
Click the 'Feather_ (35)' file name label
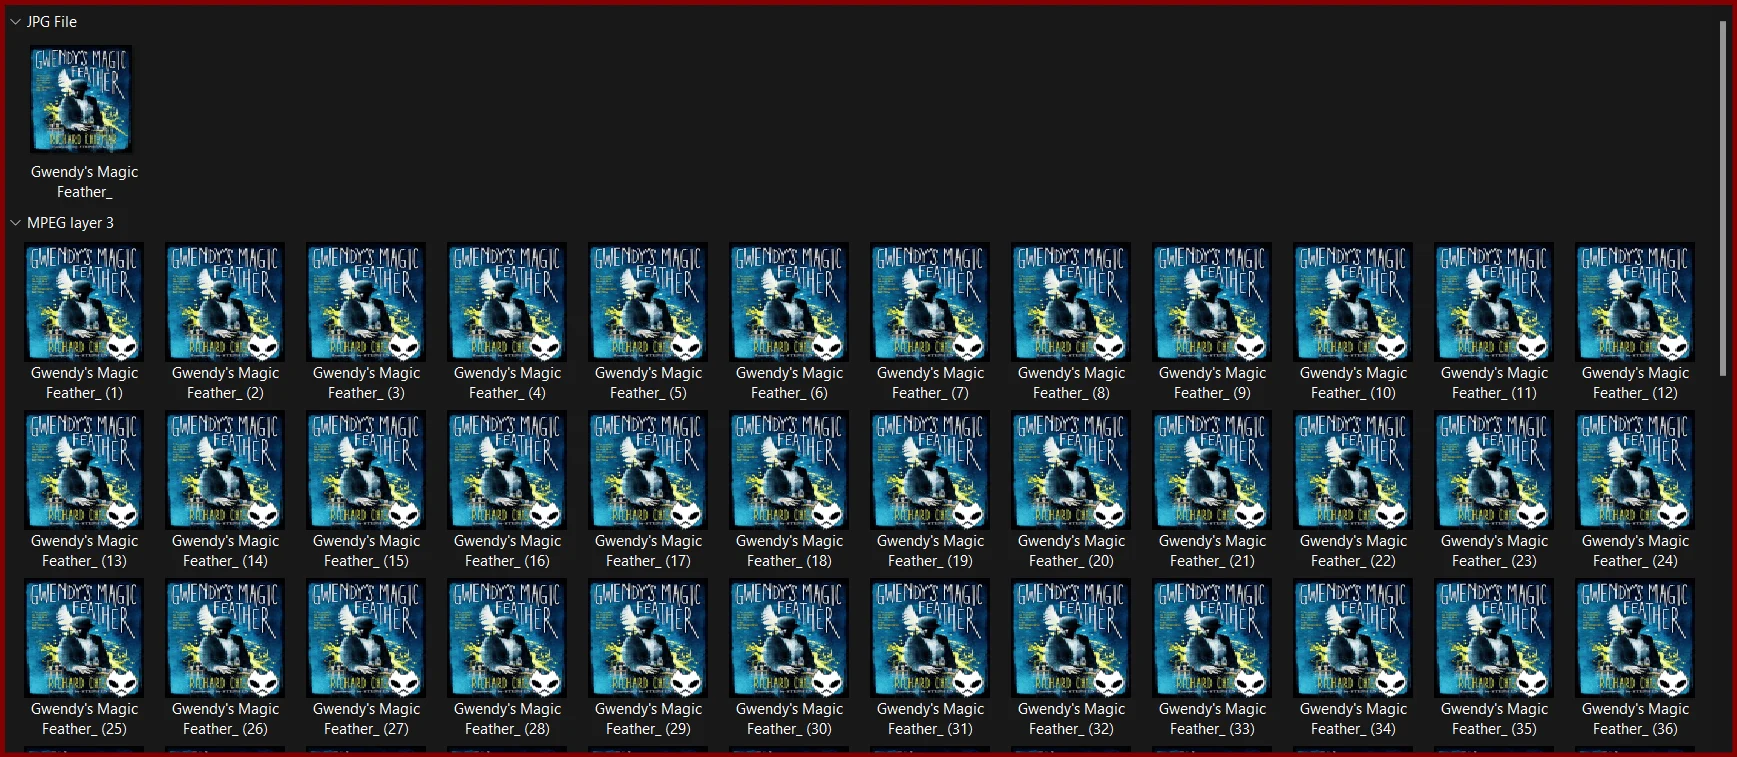(x=1494, y=729)
